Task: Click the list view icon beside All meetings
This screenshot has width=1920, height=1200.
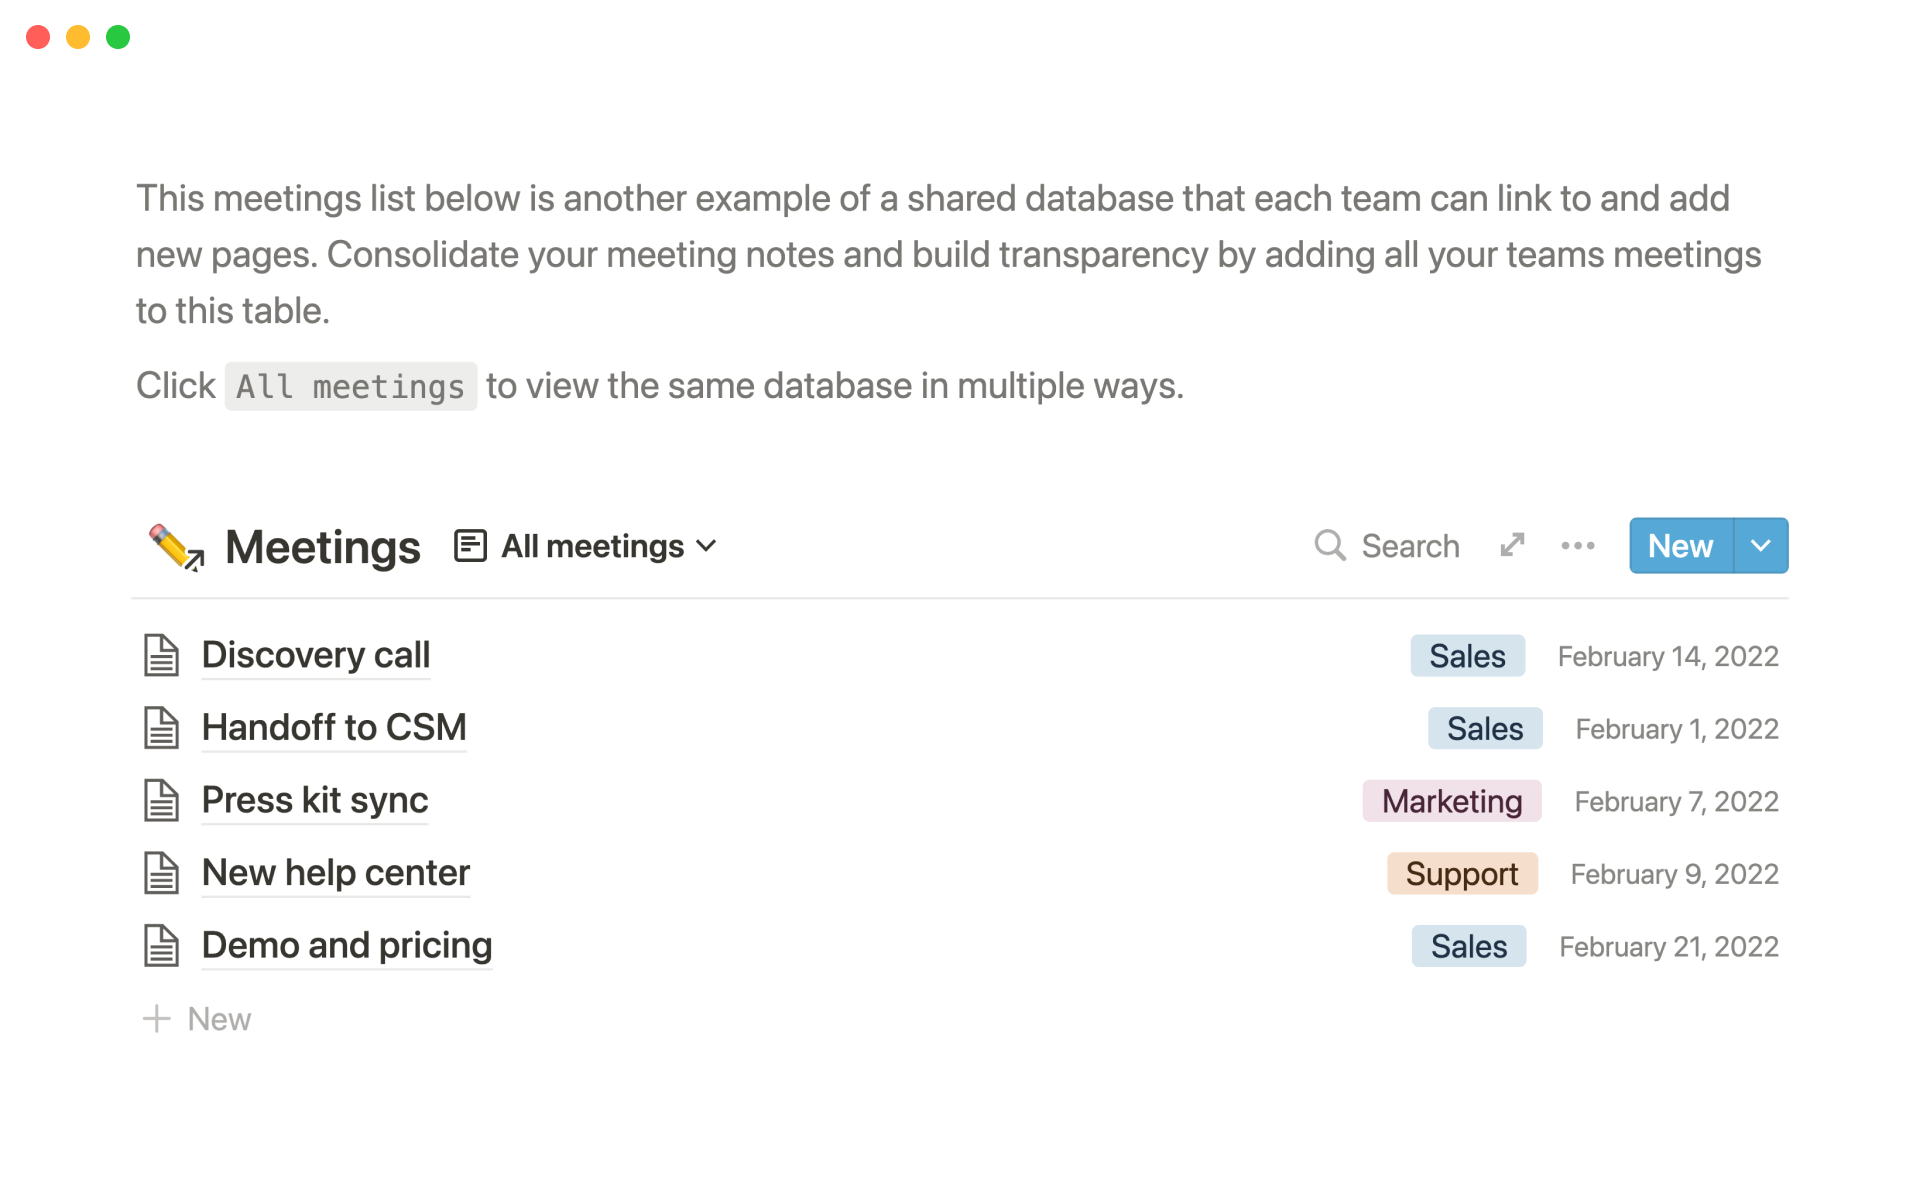Action: 470,546
